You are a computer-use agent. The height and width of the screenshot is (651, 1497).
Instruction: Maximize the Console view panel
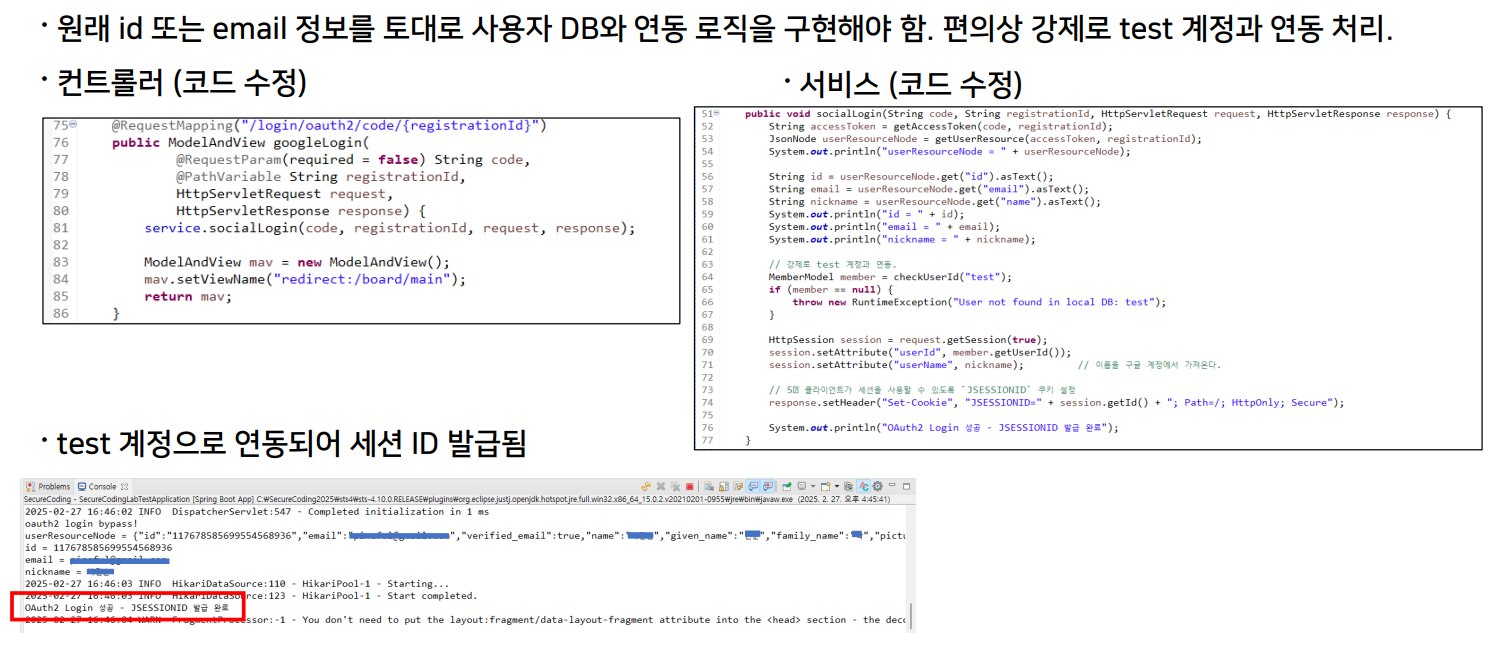(x=906, y=487)
